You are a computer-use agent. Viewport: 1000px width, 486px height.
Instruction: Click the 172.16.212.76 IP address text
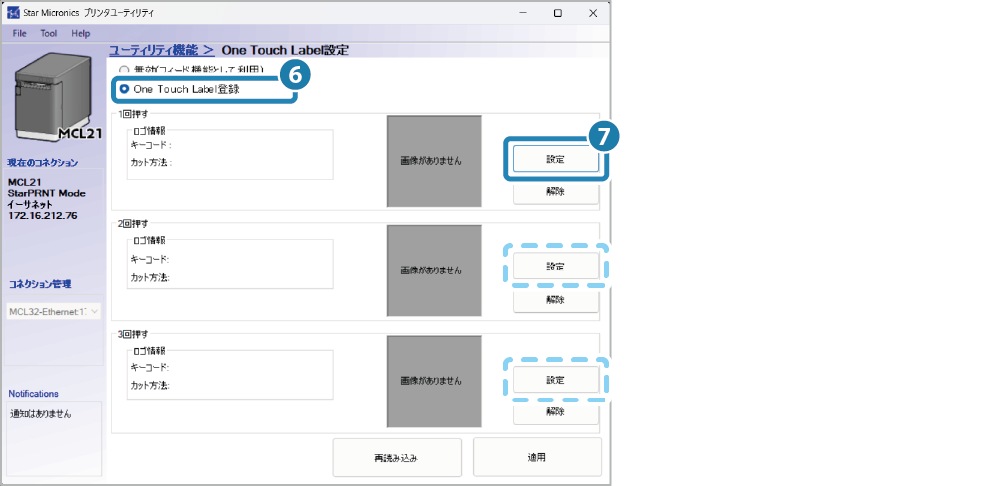tap(43, 216)
